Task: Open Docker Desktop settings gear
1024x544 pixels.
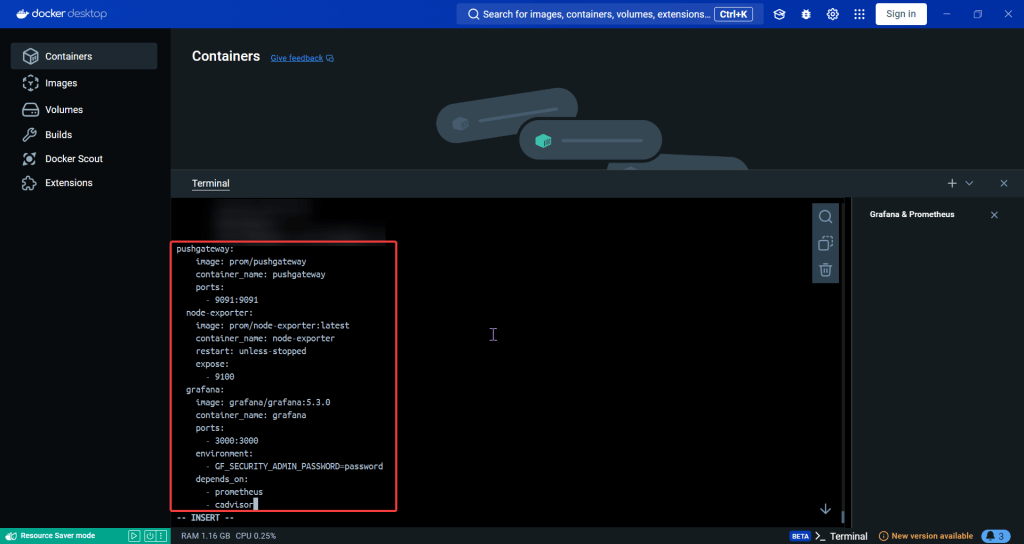Action: [x=832, y=14]
